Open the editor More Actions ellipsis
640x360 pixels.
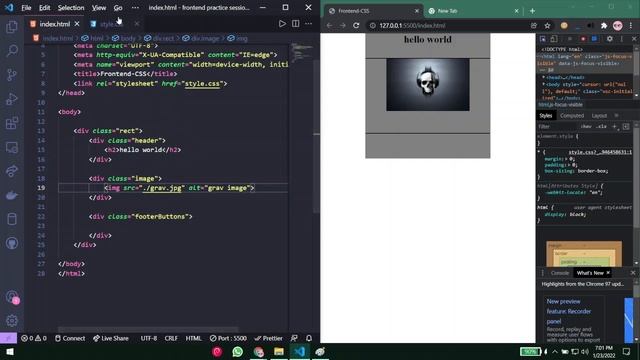point(309,24)
